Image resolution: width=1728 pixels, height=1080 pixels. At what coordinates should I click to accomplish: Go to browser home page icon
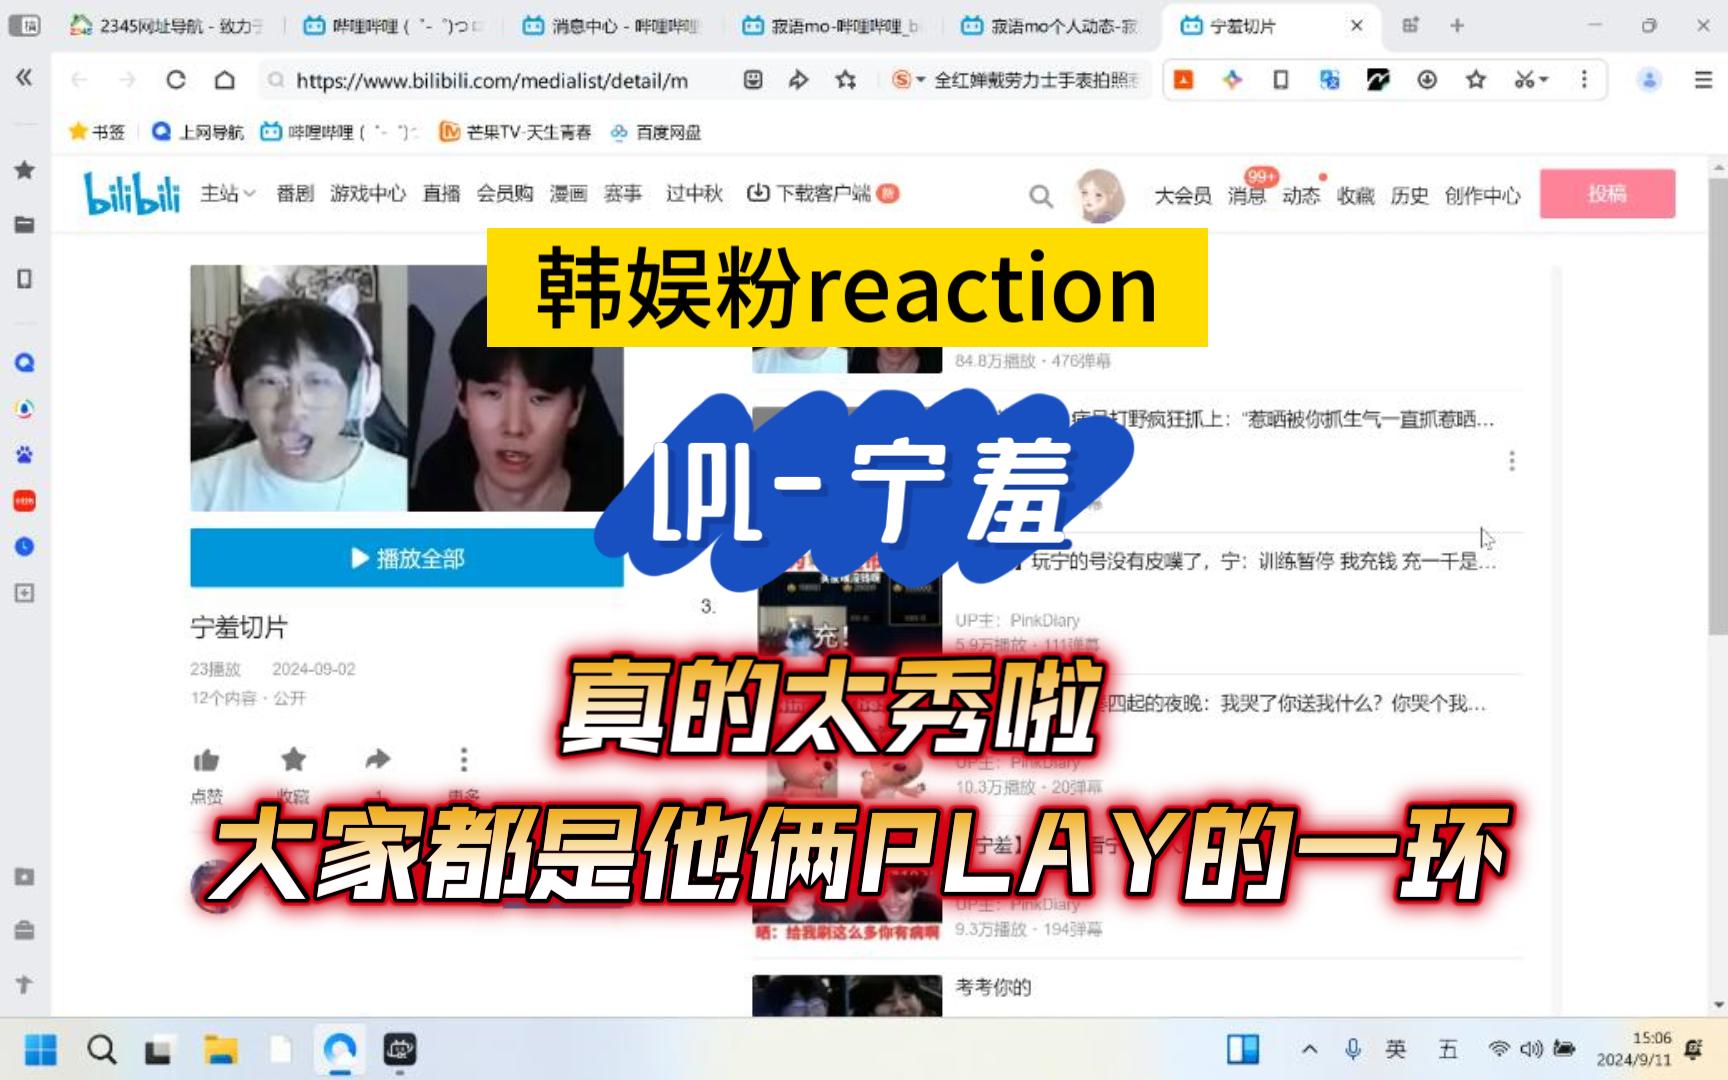(225, 80)
